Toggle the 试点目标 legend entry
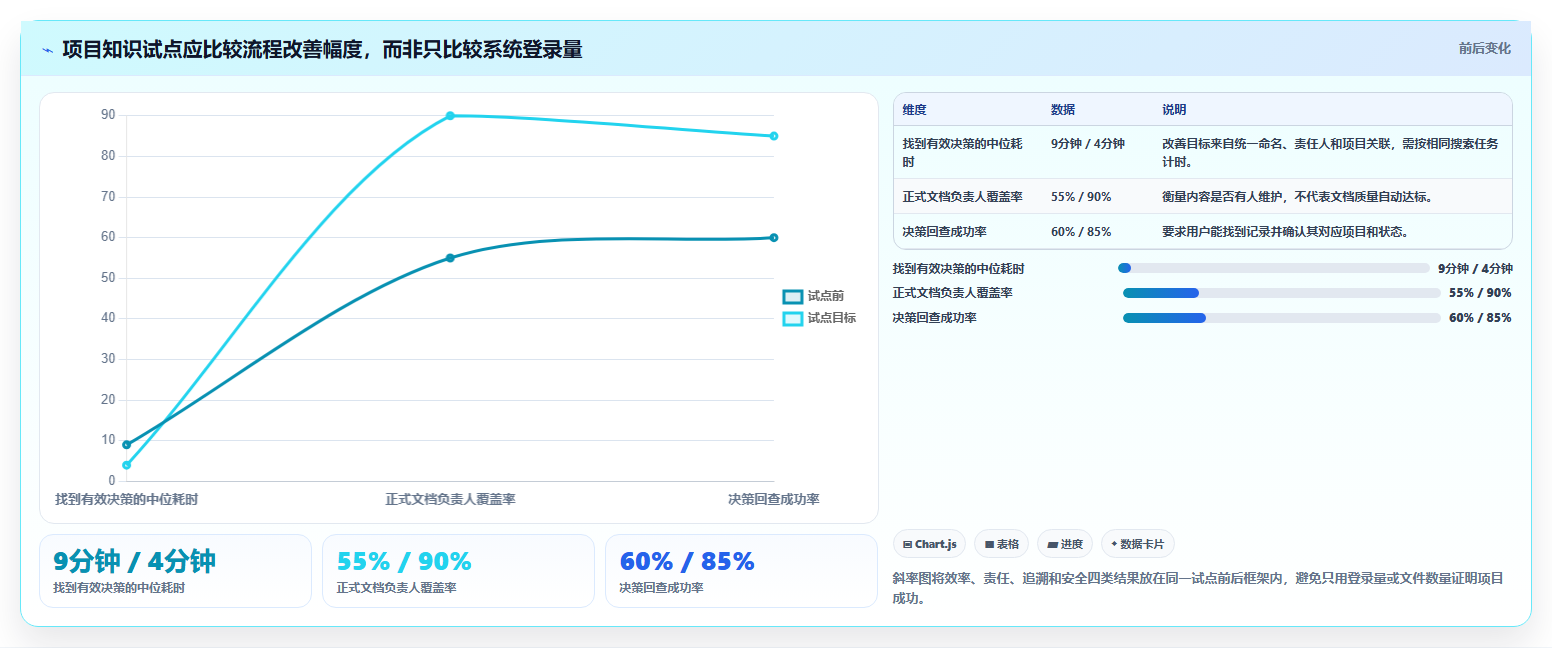The height and width of the screenshot is (648, 1552). pos(819,318)
